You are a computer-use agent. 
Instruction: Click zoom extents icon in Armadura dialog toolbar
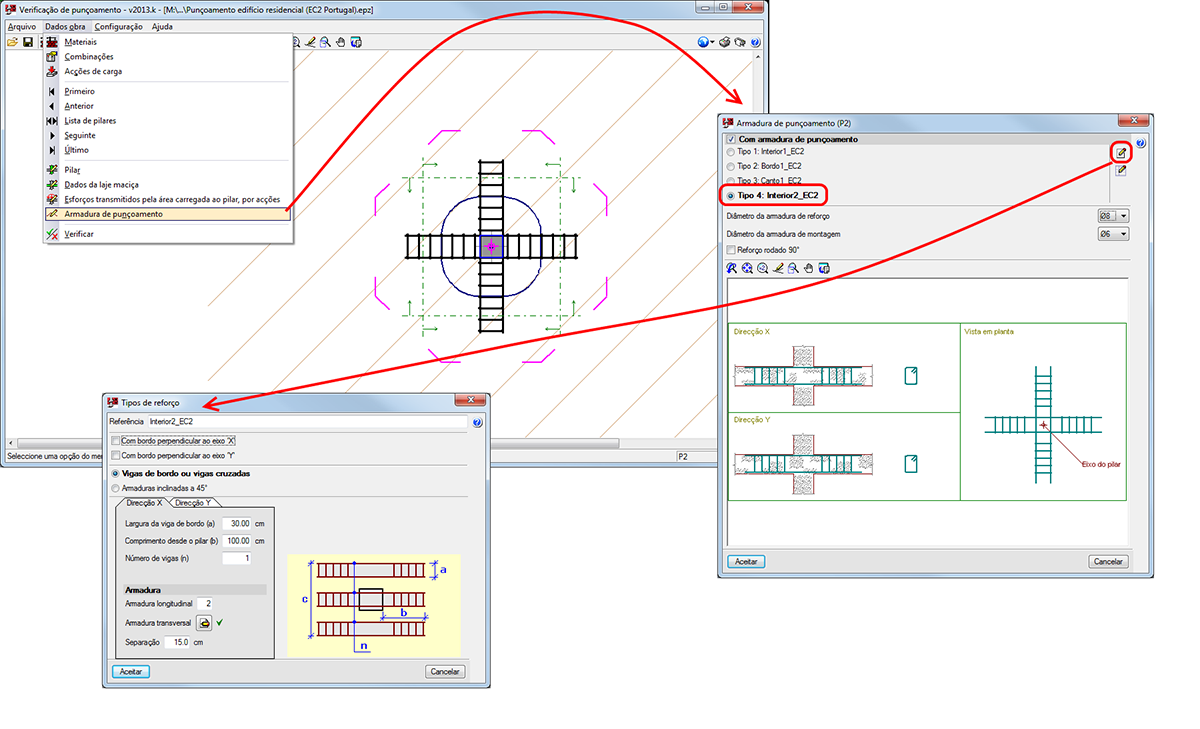(747, 268)
